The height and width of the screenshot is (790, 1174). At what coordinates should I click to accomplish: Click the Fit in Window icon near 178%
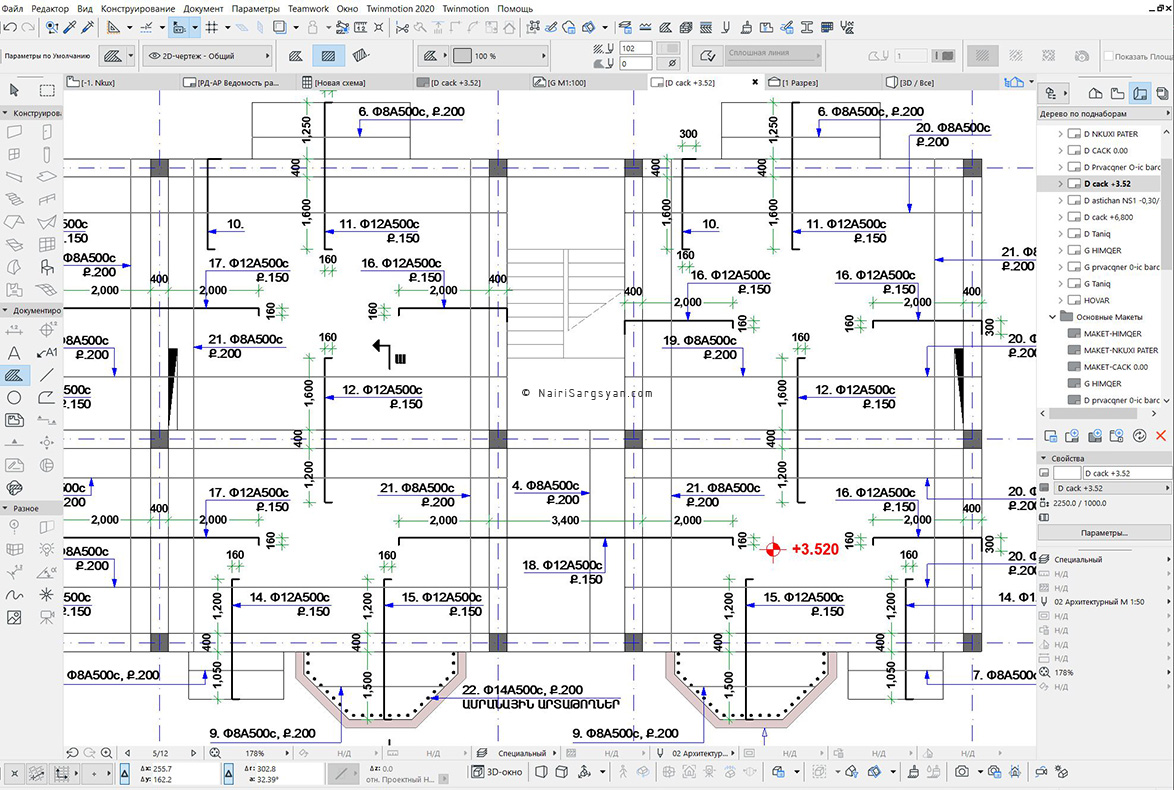point(216,753)
